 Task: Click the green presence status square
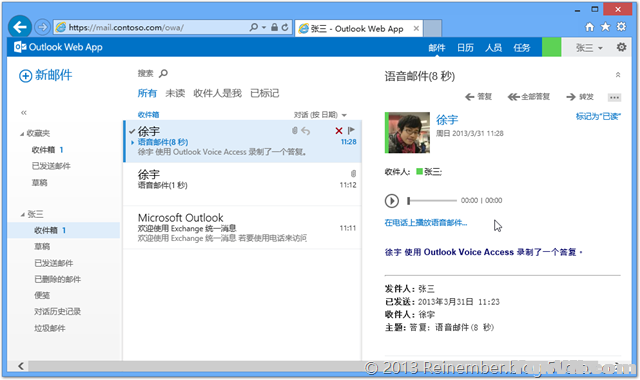(551, 47)
